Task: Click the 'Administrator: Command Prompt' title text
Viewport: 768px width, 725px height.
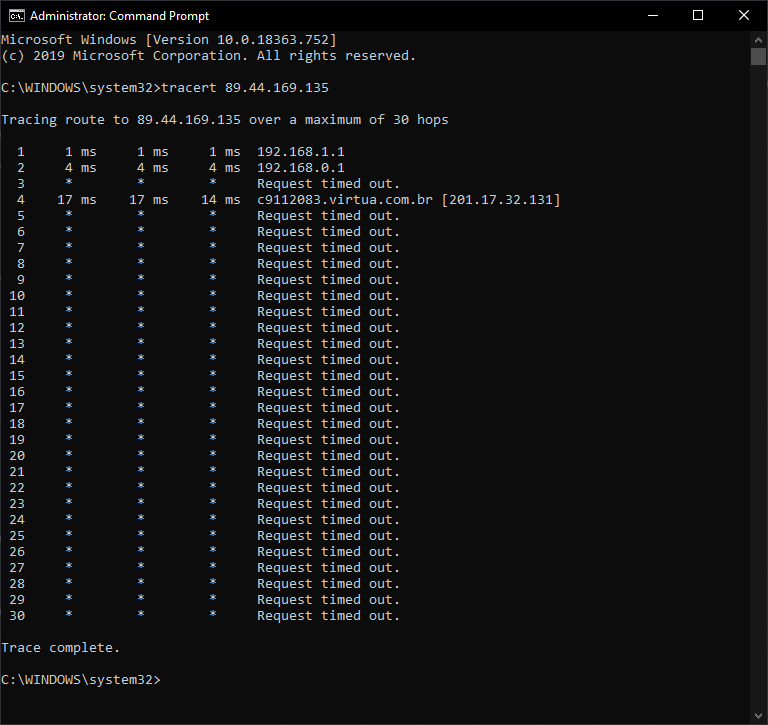Action: 120,16
